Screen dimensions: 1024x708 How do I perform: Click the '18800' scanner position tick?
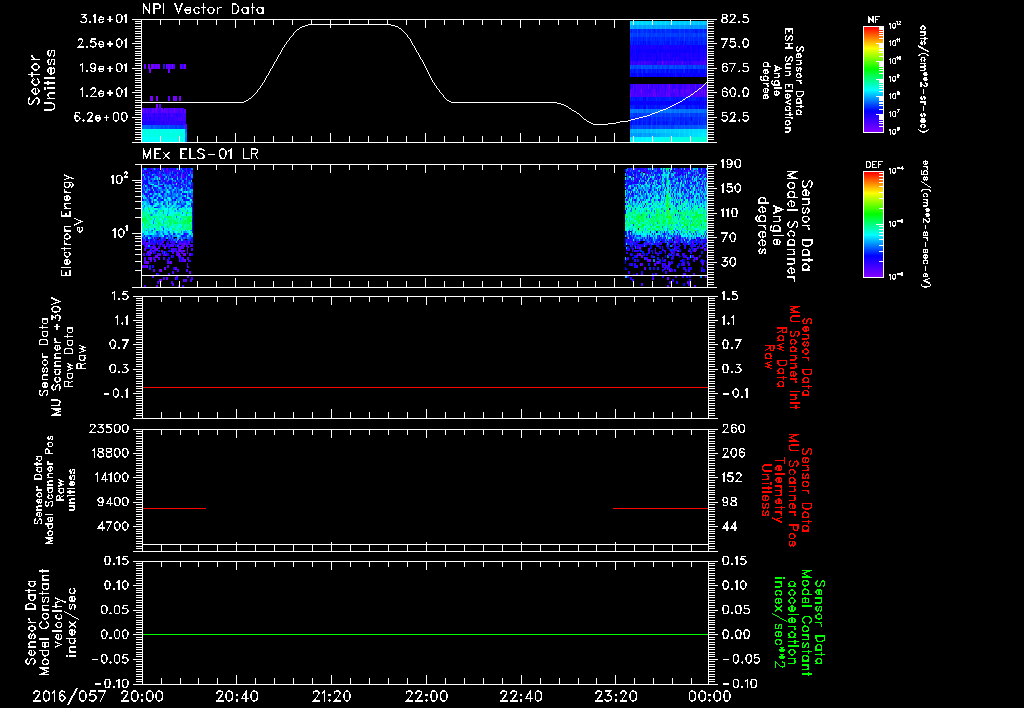click(111, 453)
